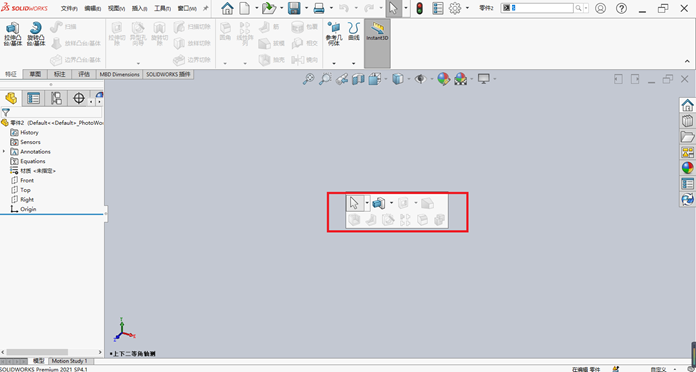The width and height of the screenshot is (696, 372).
Task: Click the Previous View icon
Action: coord(341,79)
